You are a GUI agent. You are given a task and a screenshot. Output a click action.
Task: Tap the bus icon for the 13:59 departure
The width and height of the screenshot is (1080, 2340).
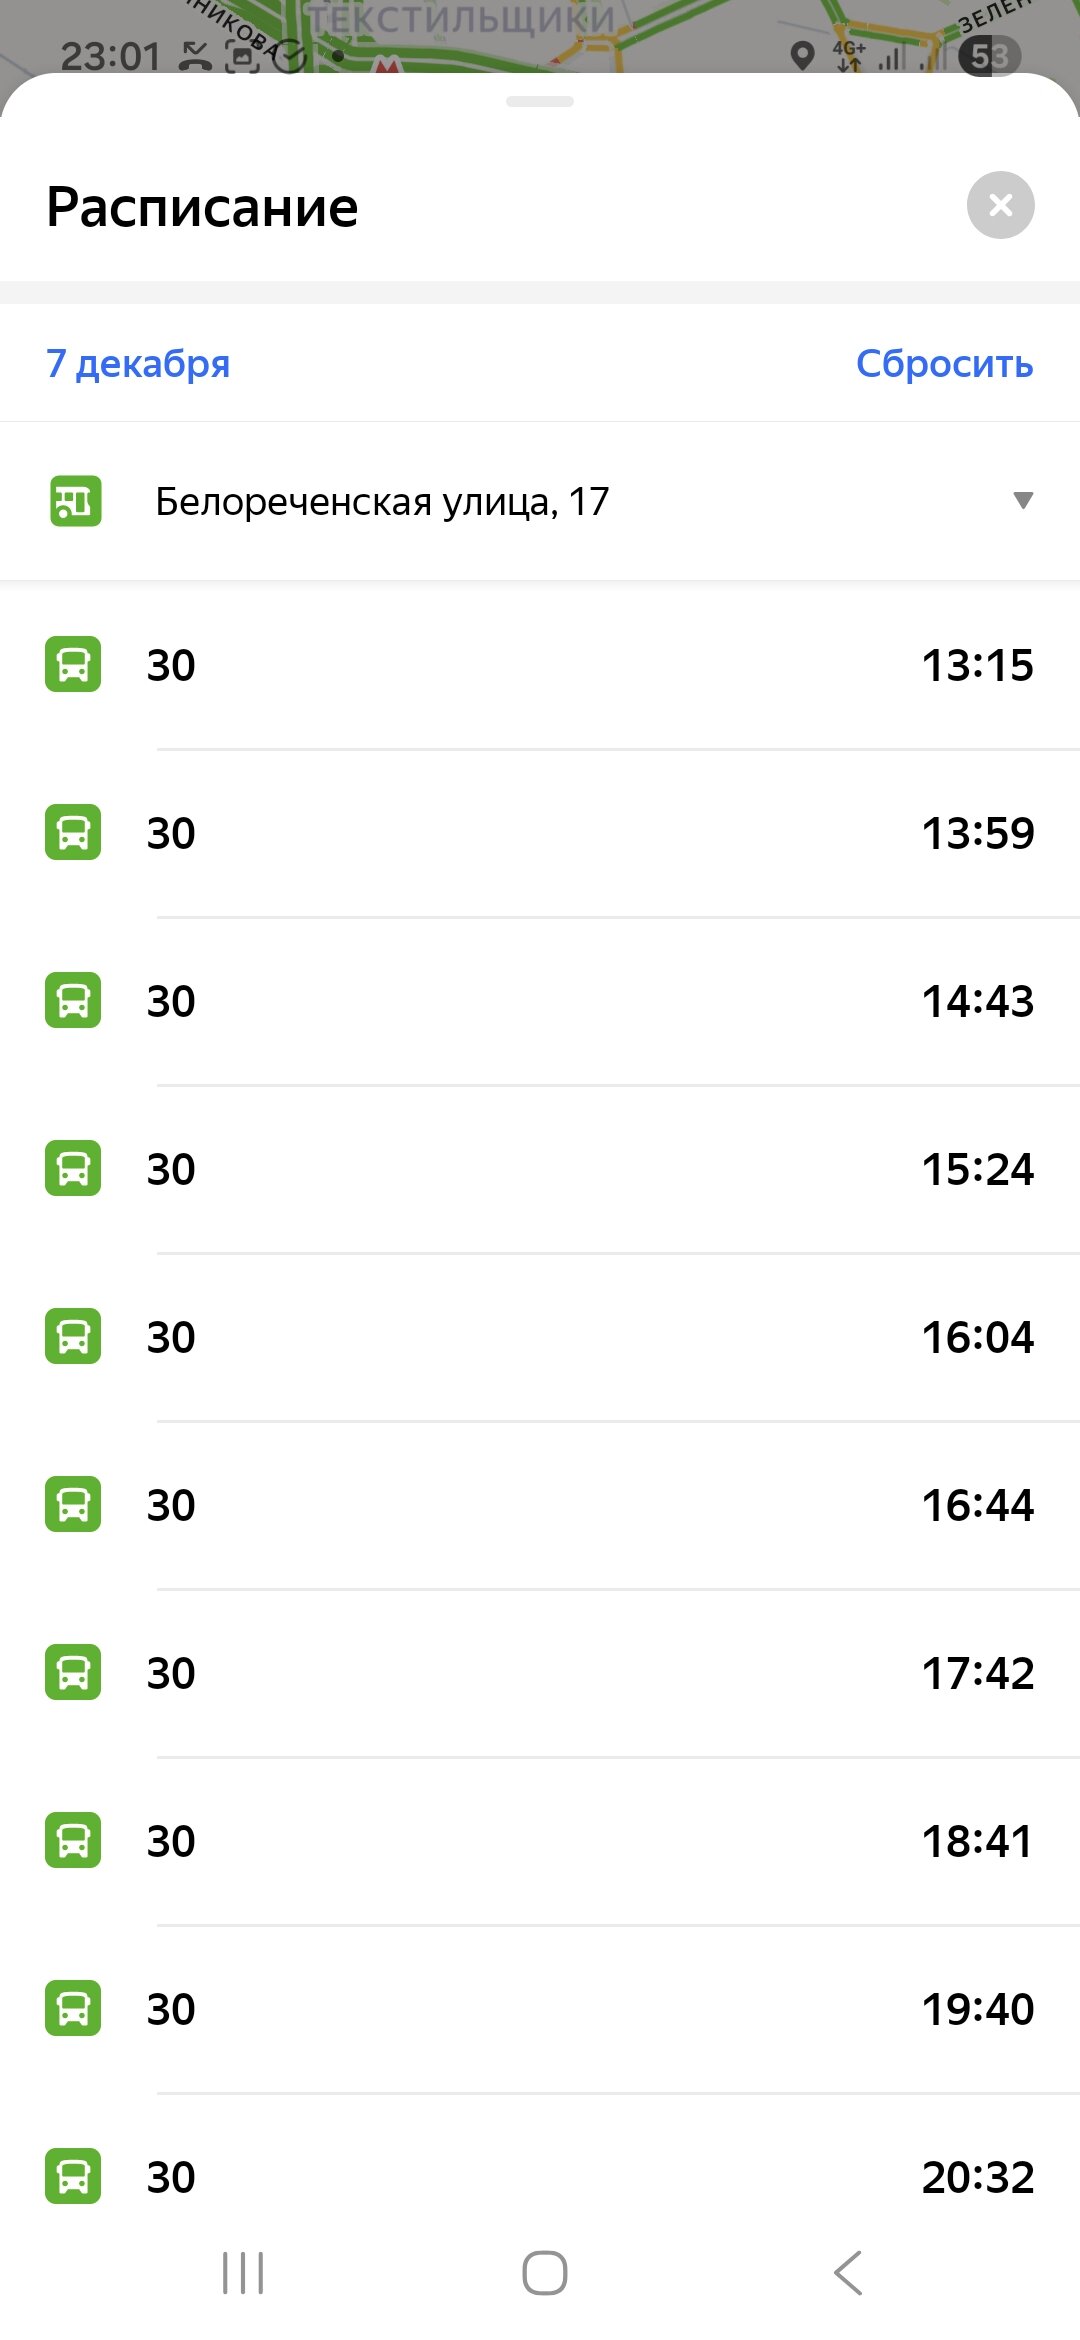point(73,833)
